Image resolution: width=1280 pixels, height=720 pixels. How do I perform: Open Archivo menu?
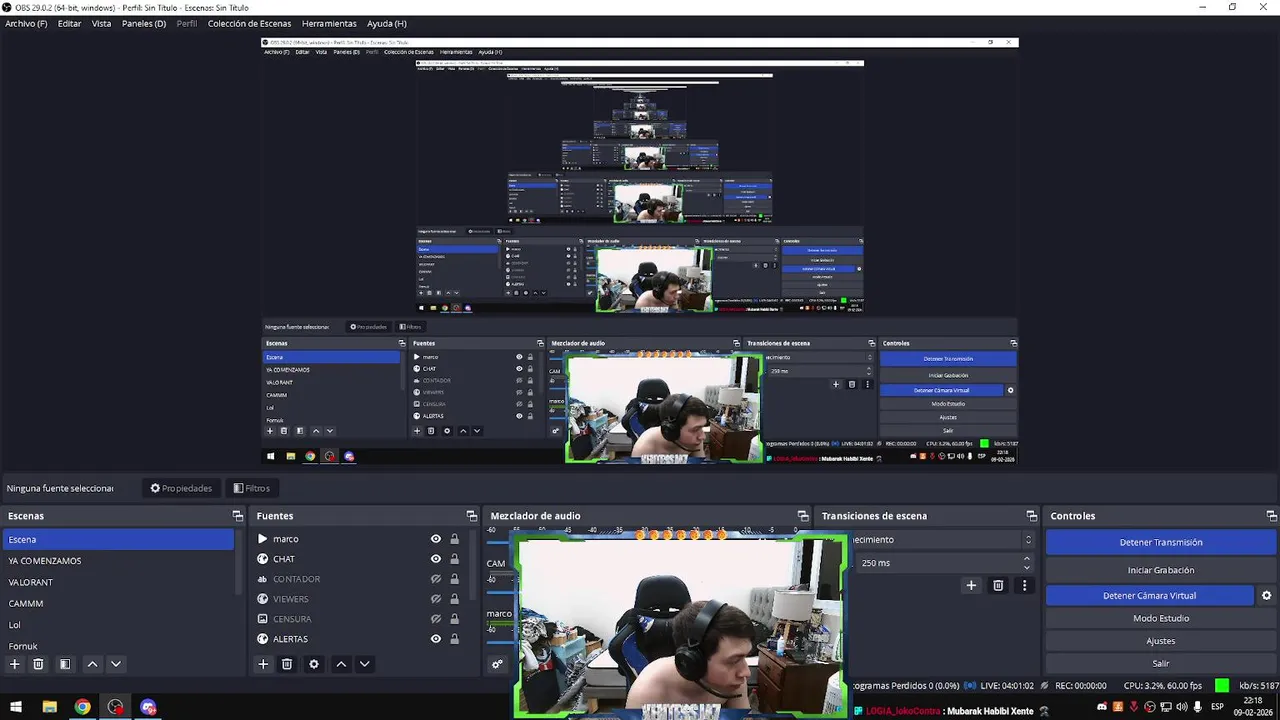(x=26, y=23)
